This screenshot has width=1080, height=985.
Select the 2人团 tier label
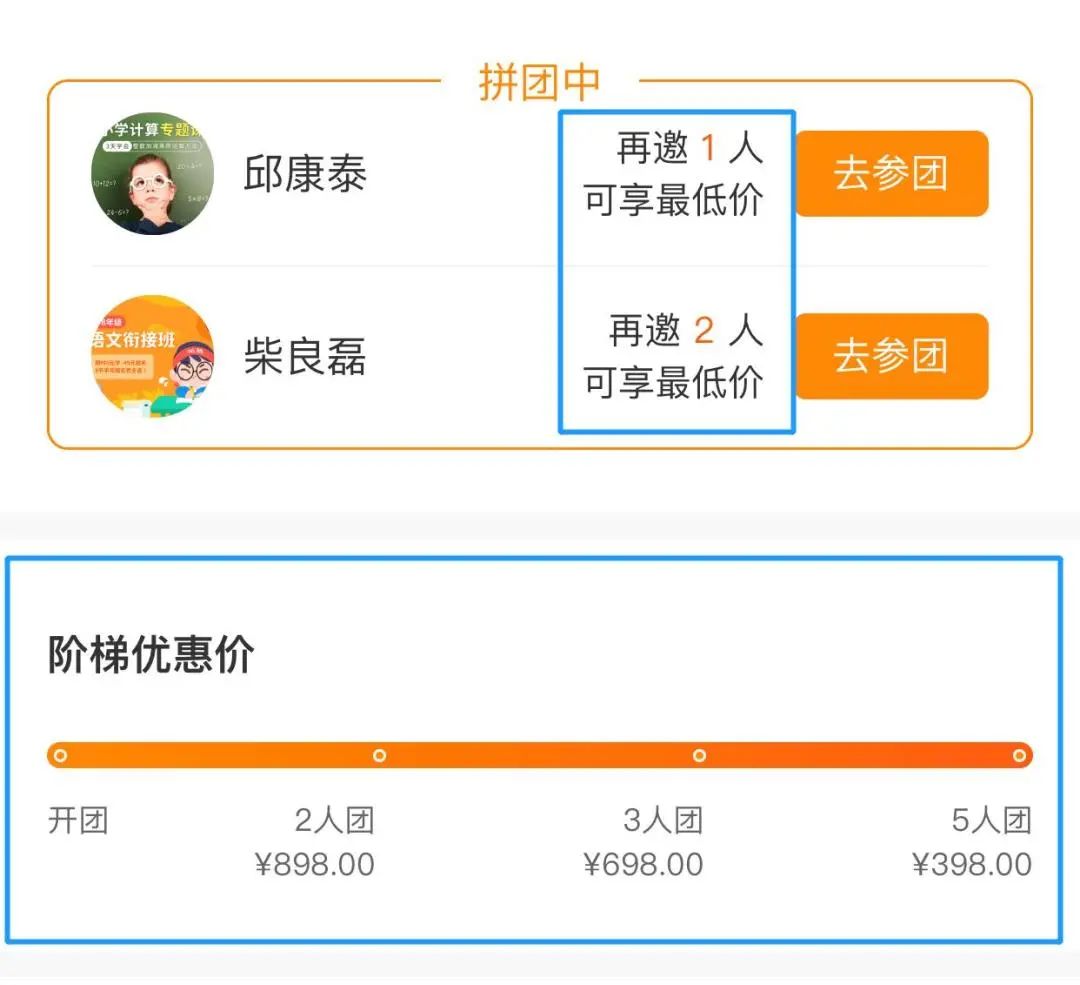tap(334, 822)
